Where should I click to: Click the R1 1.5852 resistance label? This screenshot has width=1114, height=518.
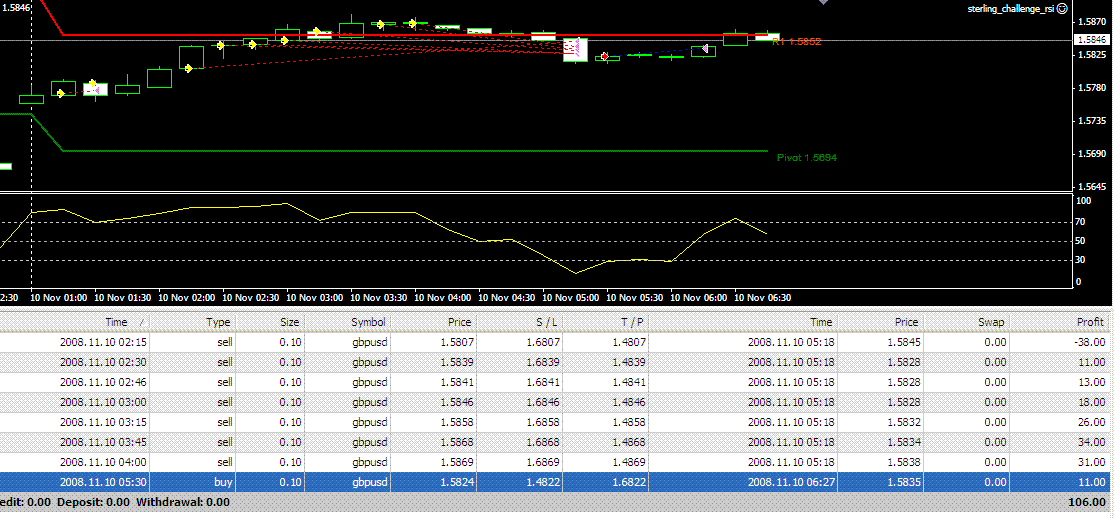[x=796, y=42]
